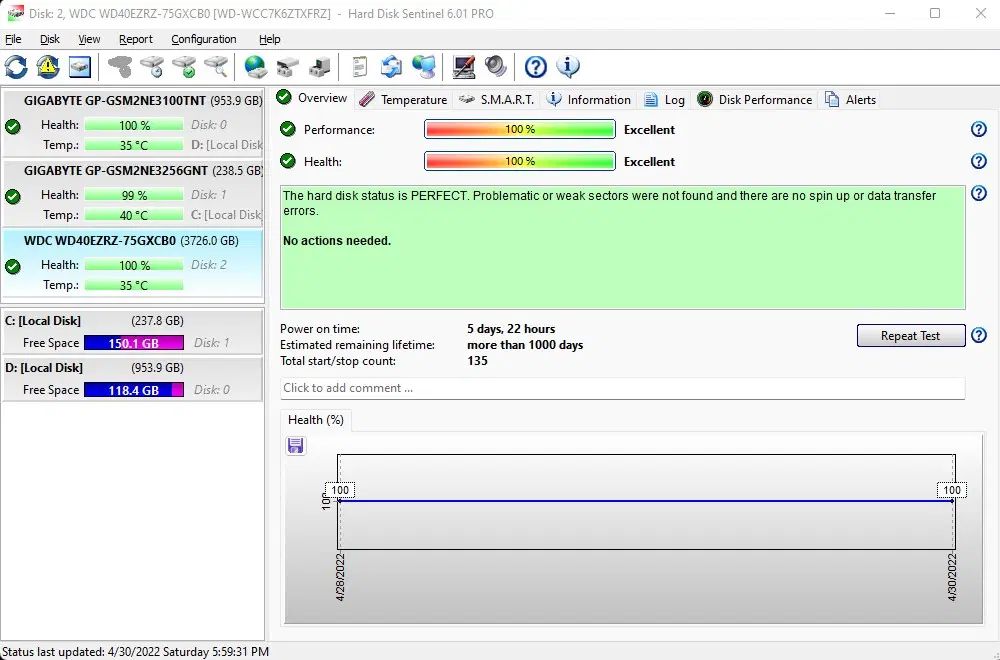This screenshot has width=1000, height=660.
Task: Click green check icon of WDC WD40EZRZ-75GXCB0
Action: point(13,267)
